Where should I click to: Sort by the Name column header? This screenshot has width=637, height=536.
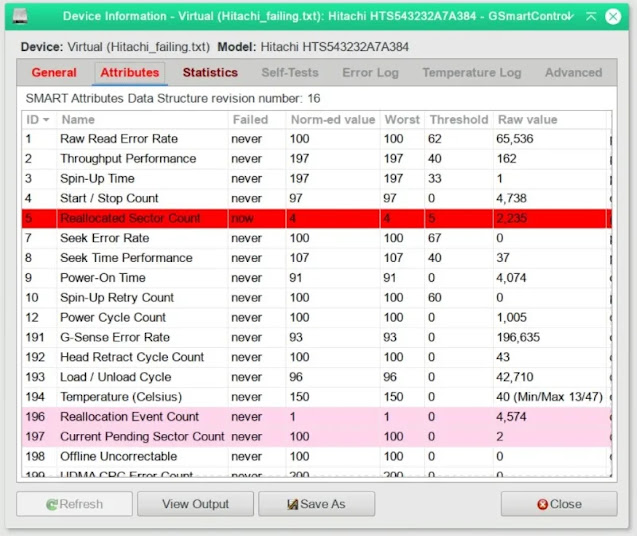(142, 119)
